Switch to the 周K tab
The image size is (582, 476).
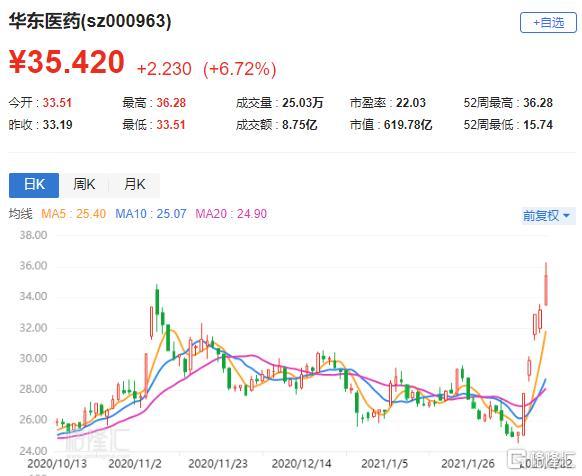[84, 185]
